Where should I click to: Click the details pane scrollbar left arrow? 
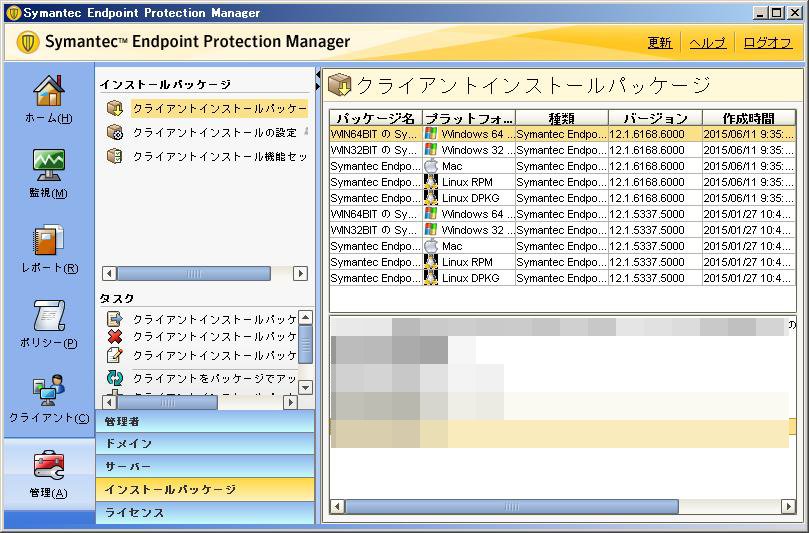point(337,506)
